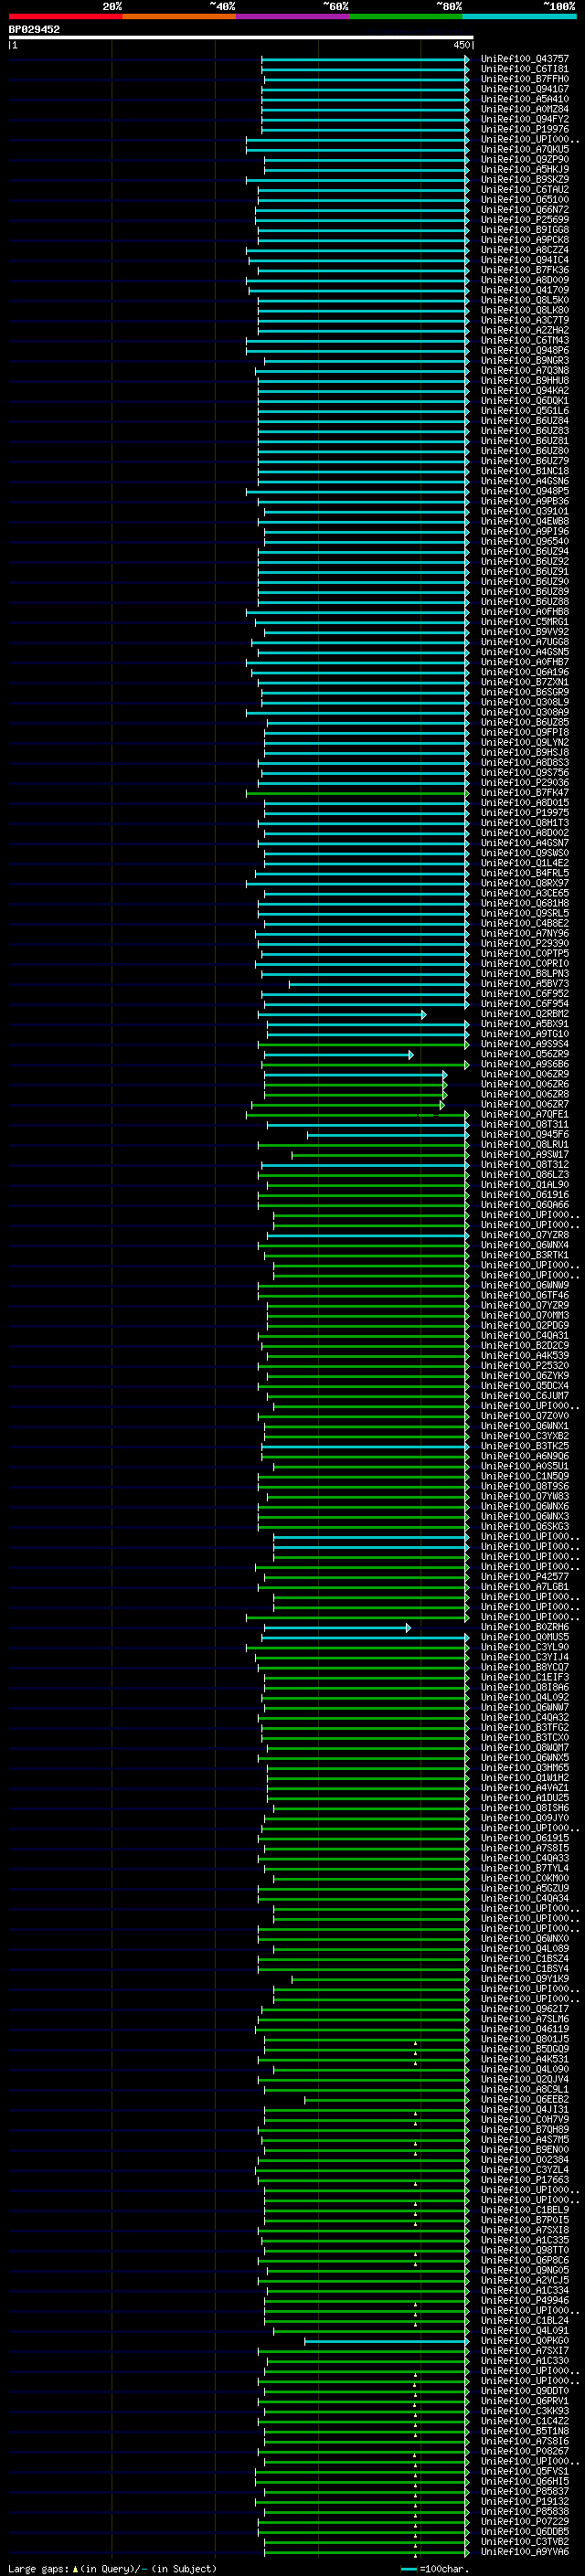Click label UniRef100_P19976

(x=525, y=129)
